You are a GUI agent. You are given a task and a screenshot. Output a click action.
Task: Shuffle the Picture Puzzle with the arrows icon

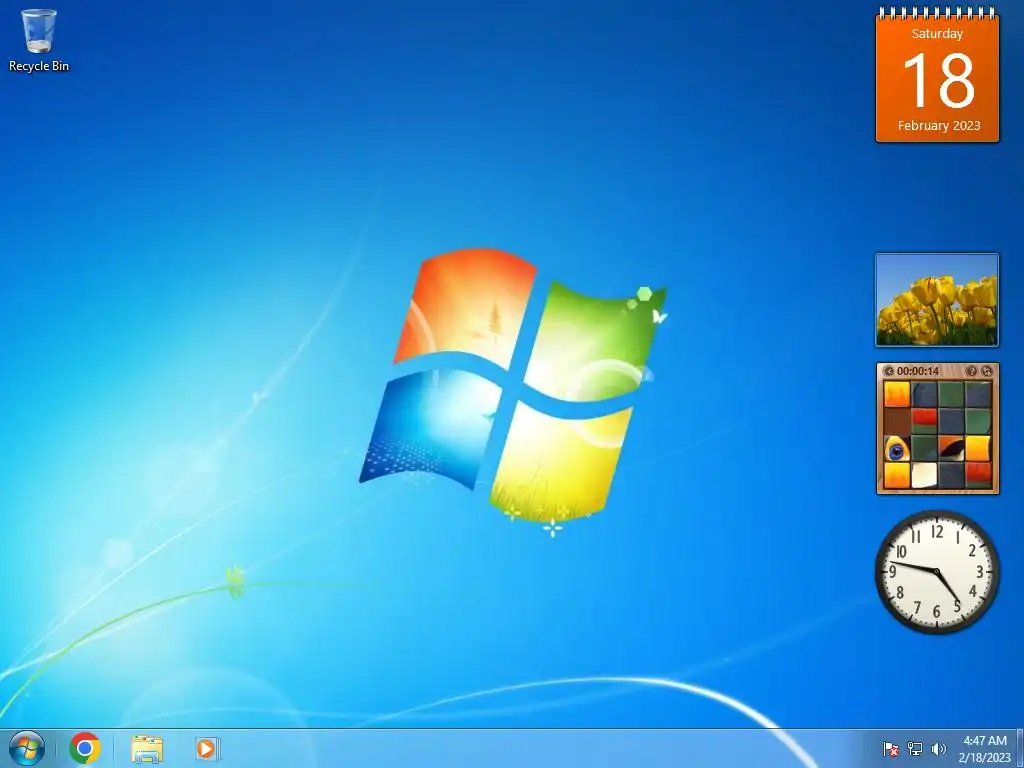[x=987, y=371]
